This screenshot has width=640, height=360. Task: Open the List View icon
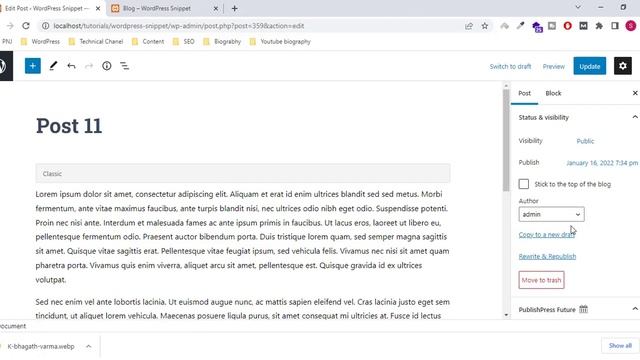124,66
